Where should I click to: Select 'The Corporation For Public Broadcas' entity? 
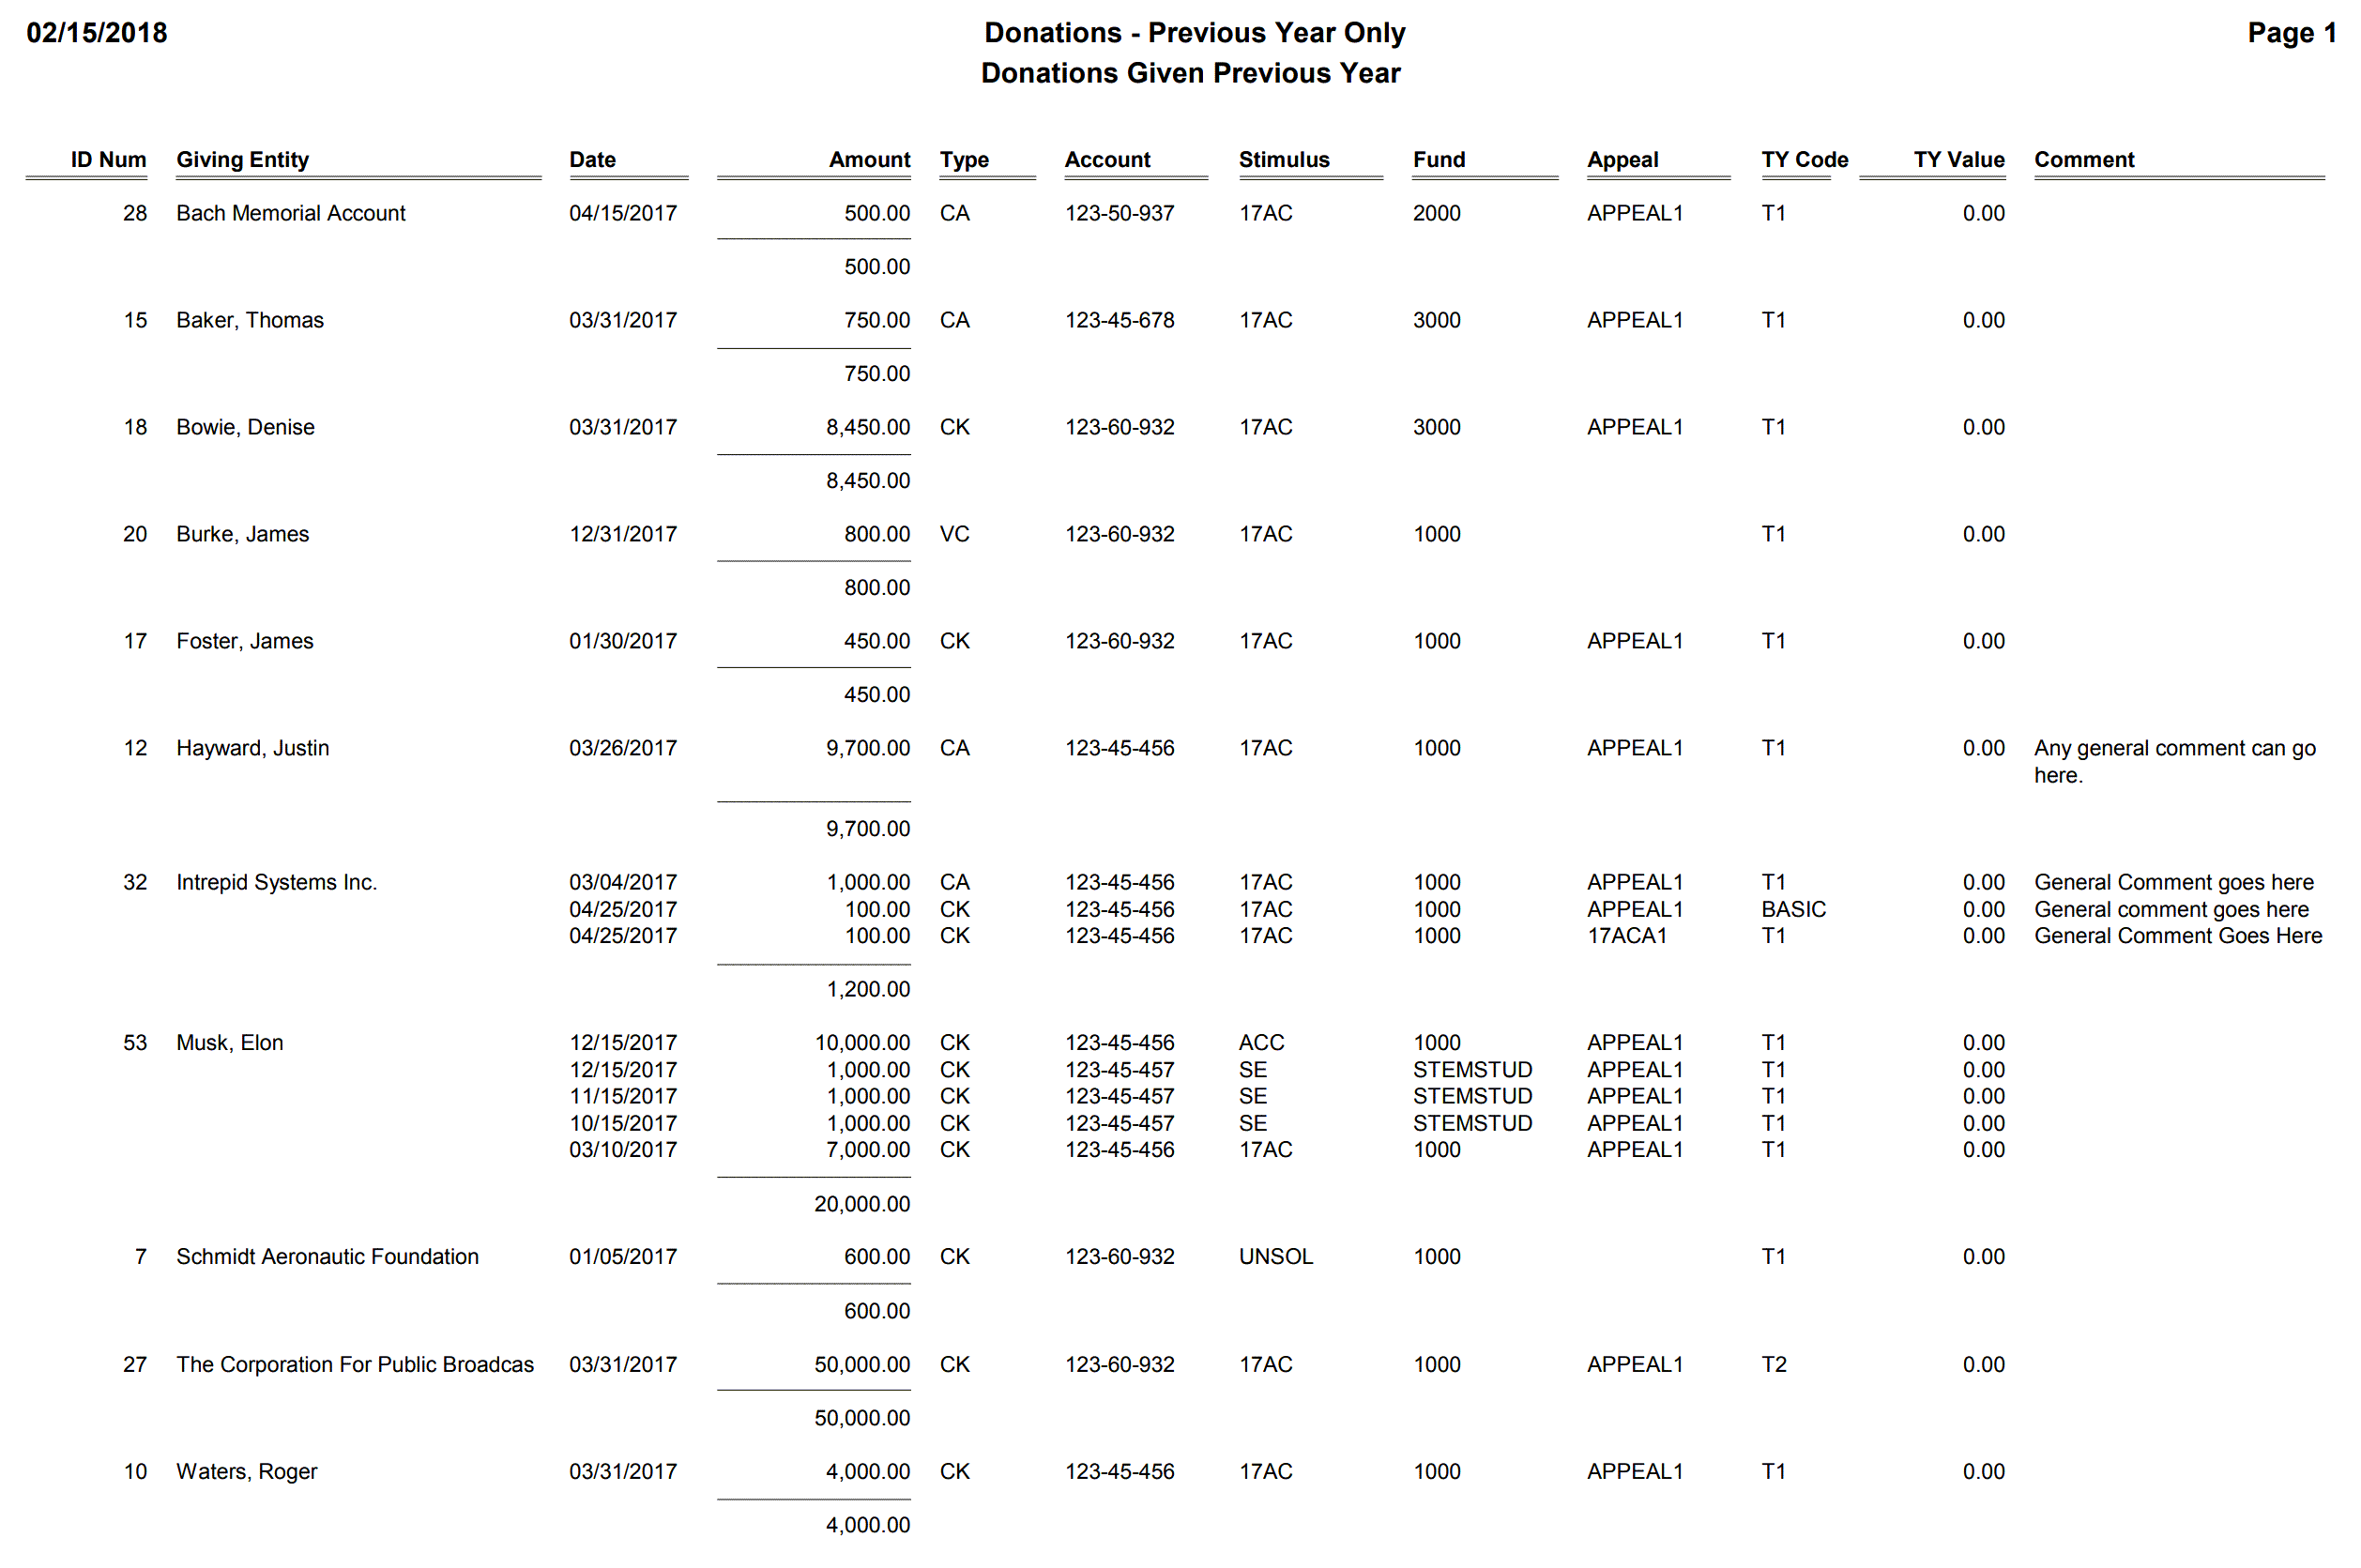pyautogui.click(x=355, y=1364)
